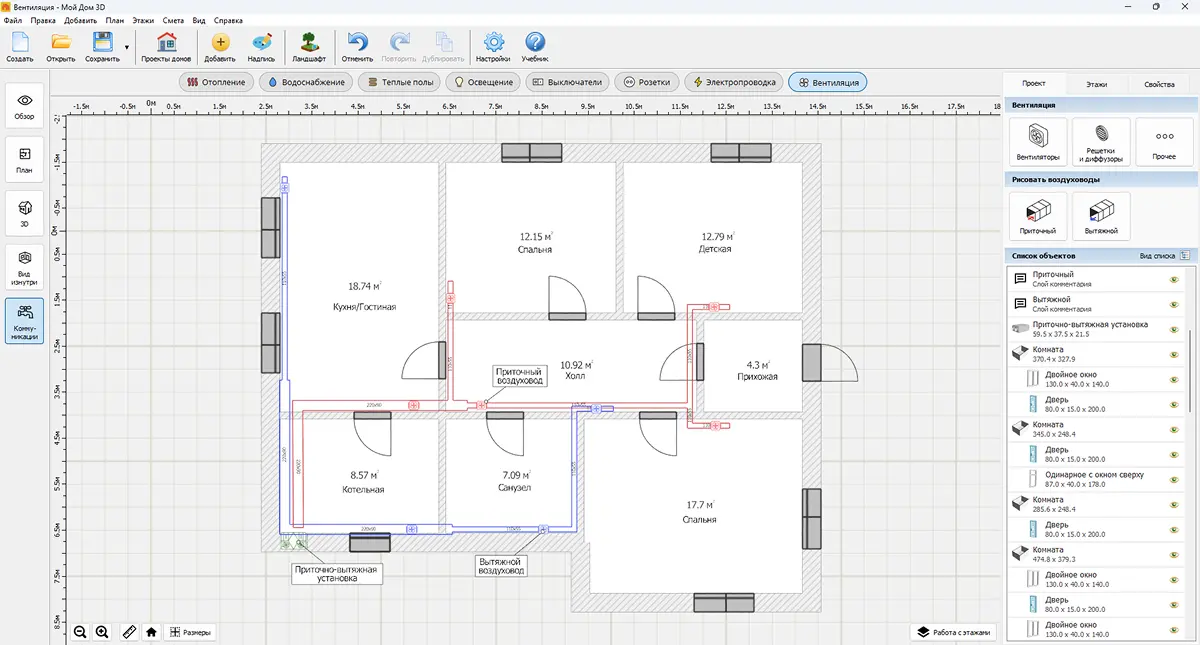Select Электропроводка layer button
The width and height of the screenshot is (1200, 645).
click(734, 82)
